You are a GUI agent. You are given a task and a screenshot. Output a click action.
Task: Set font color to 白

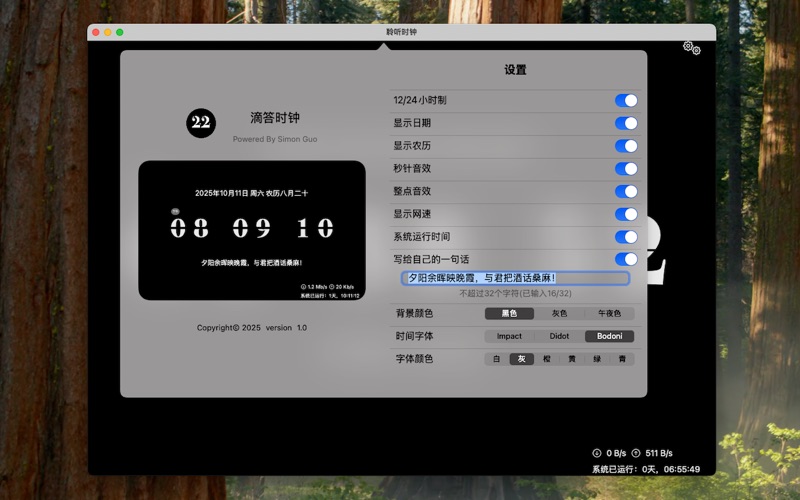coord(496,359)
